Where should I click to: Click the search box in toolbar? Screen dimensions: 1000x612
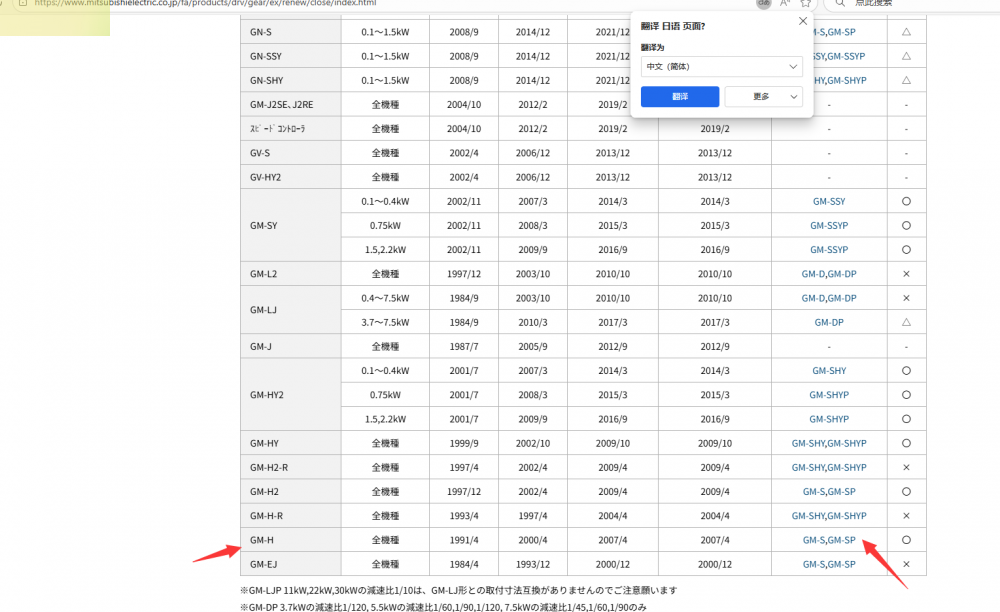click(x=900, y=3)
